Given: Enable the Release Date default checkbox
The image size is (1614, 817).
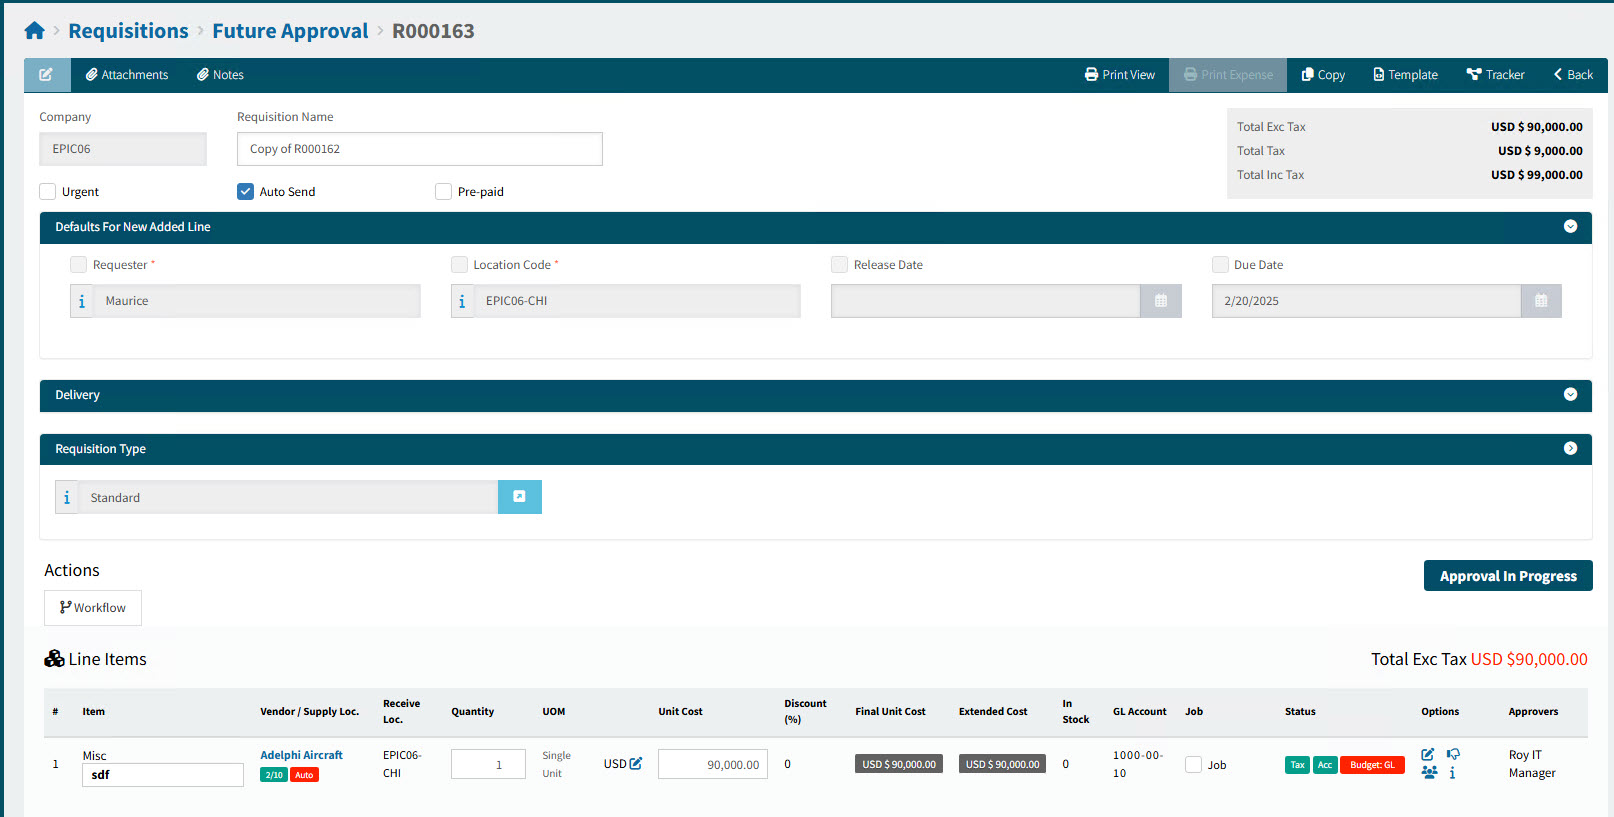Looking at the screenshot, I should coord(839,265).
